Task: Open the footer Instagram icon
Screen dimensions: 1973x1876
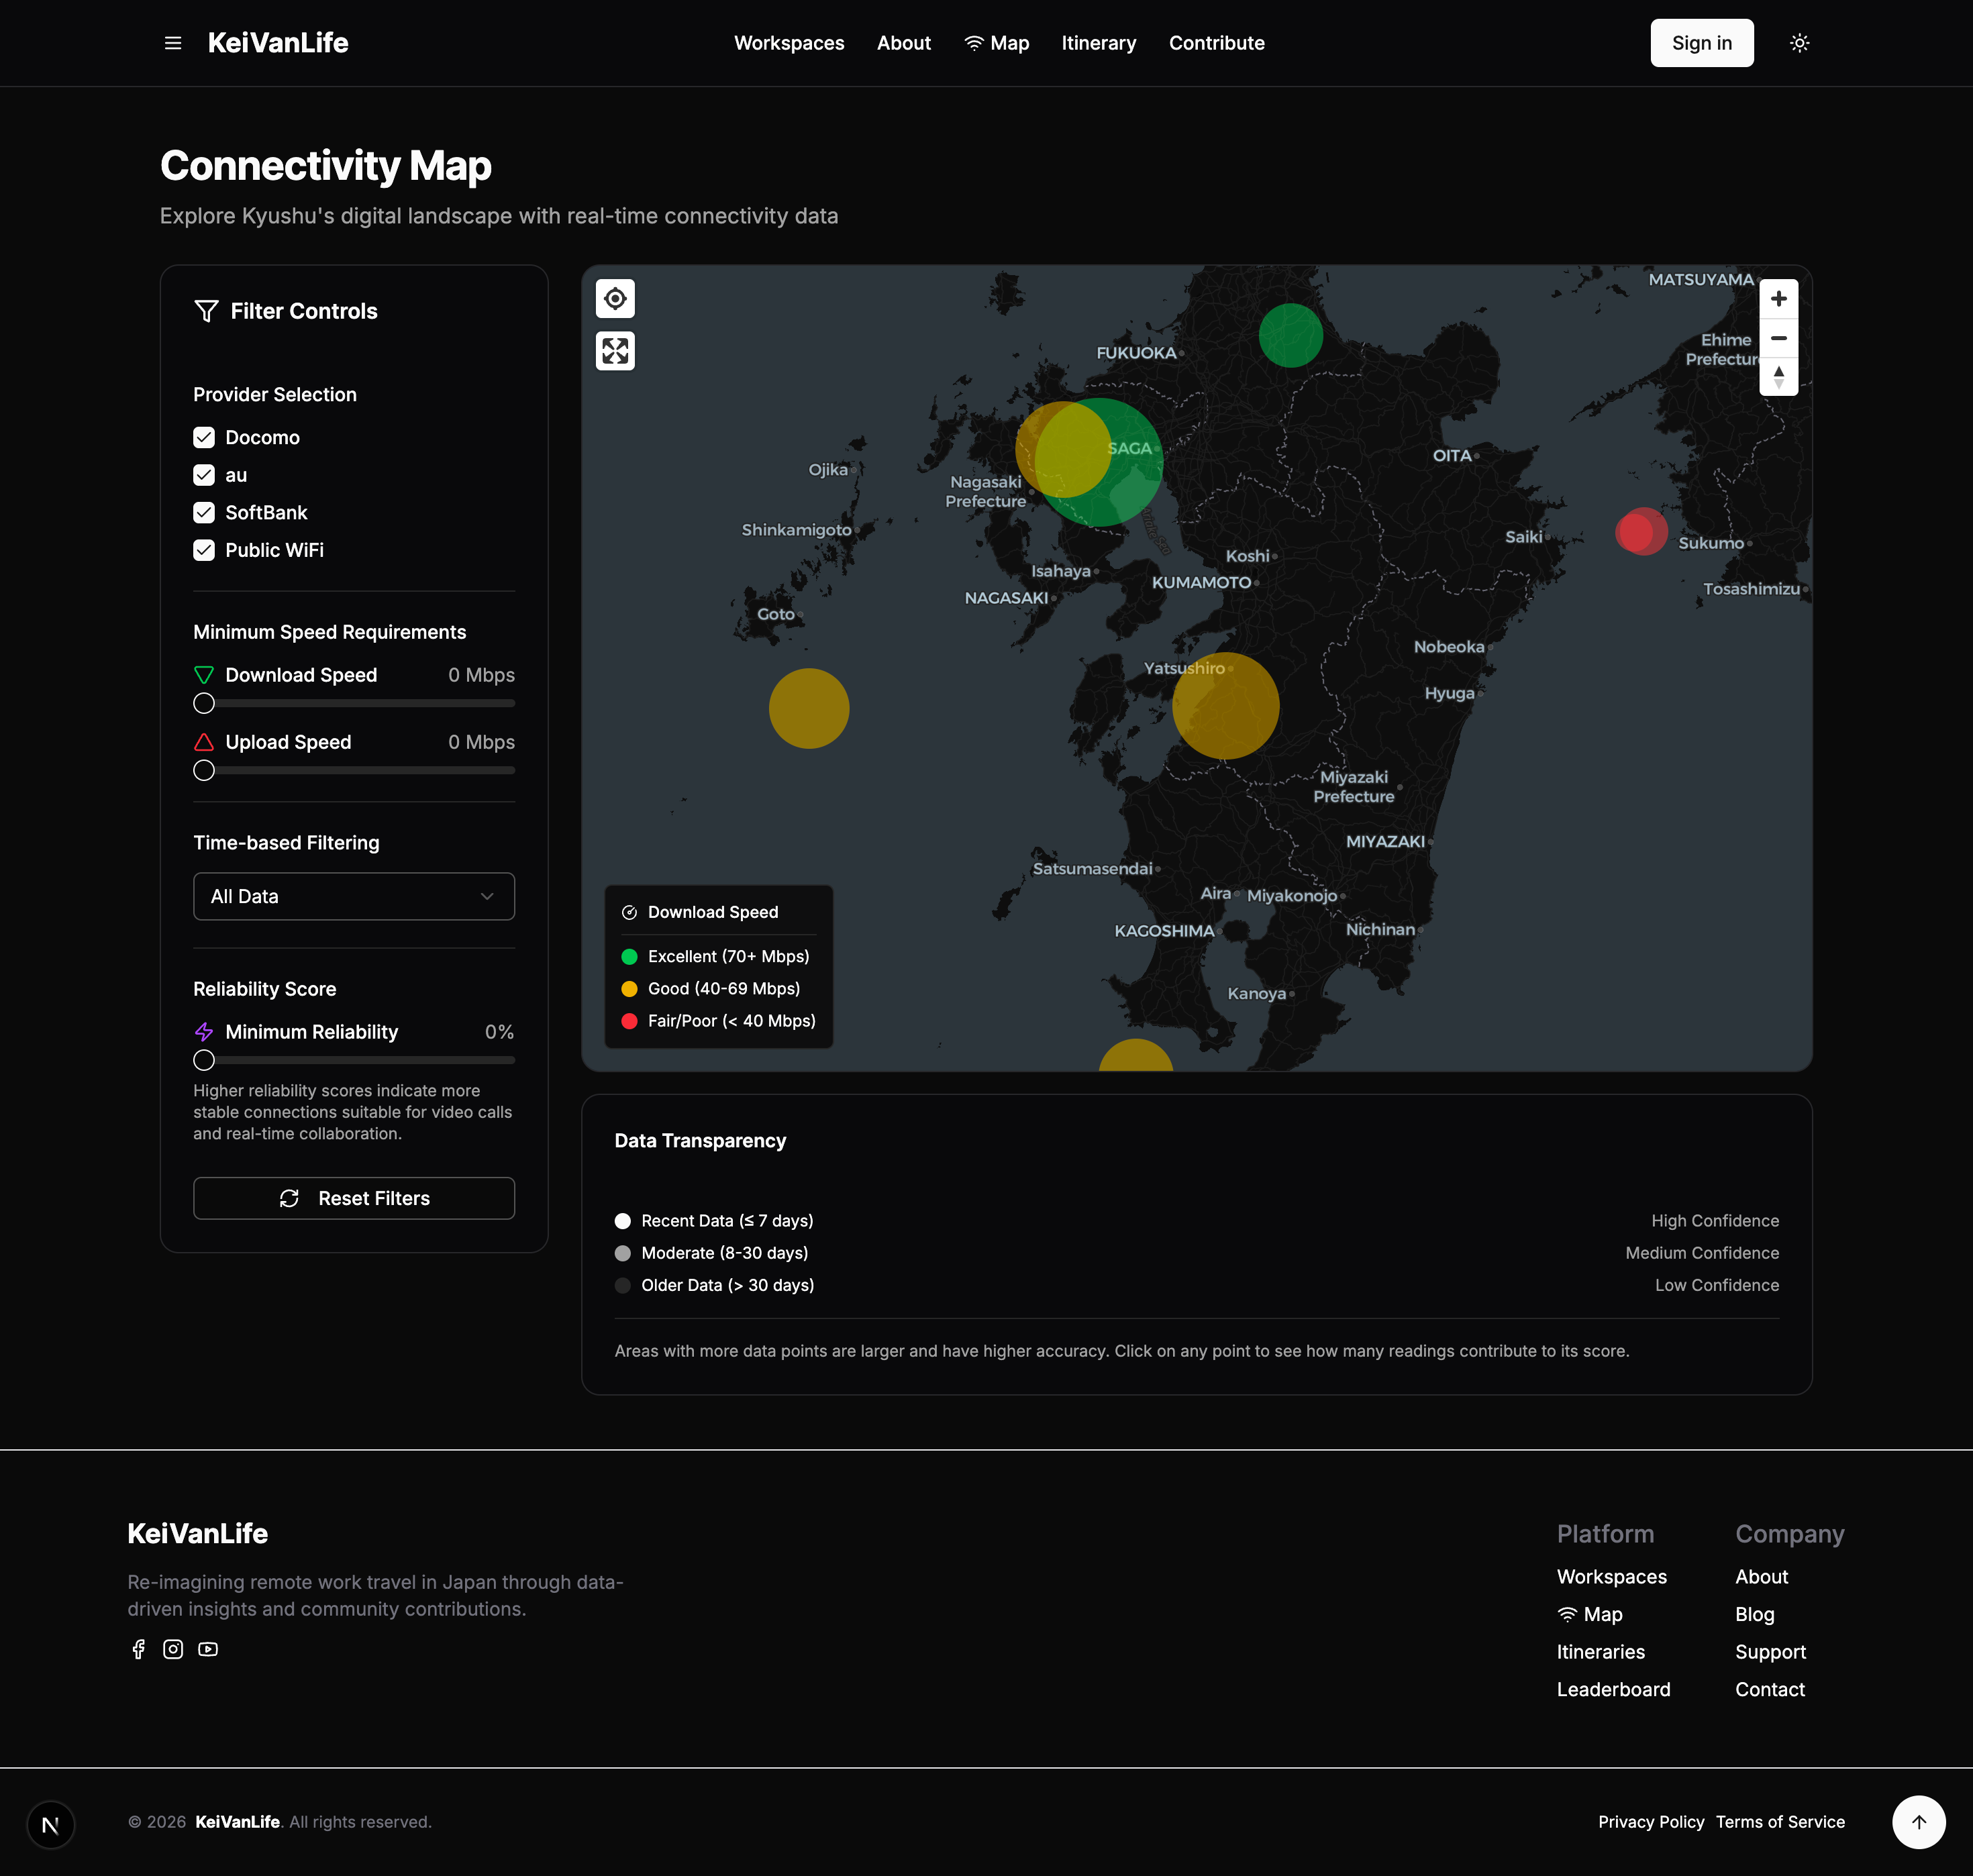Action: click(x=173, y=1649)
